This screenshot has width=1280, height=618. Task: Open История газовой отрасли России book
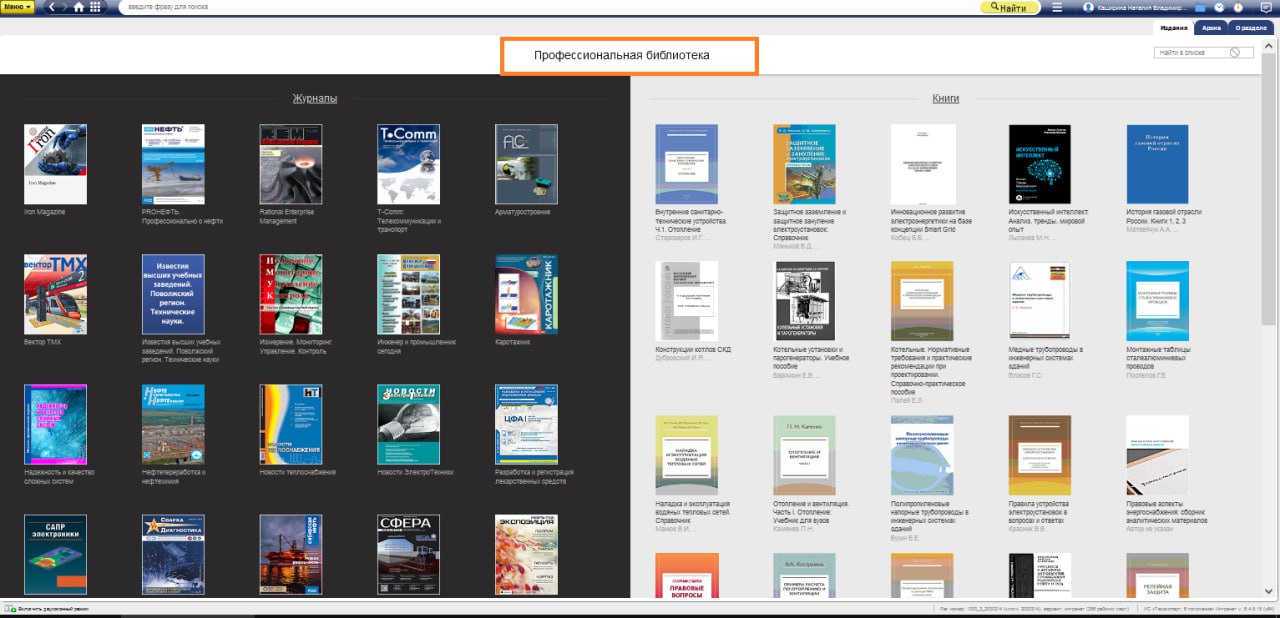[1157, 164]
